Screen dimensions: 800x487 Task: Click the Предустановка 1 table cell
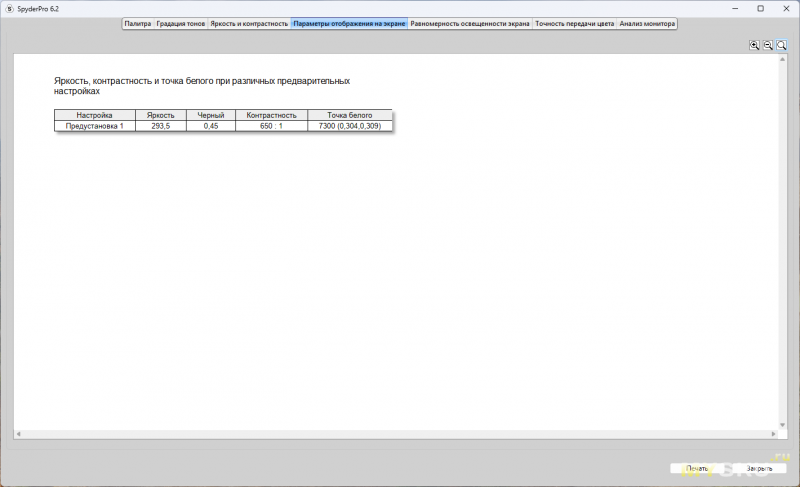tap(94, 126)
